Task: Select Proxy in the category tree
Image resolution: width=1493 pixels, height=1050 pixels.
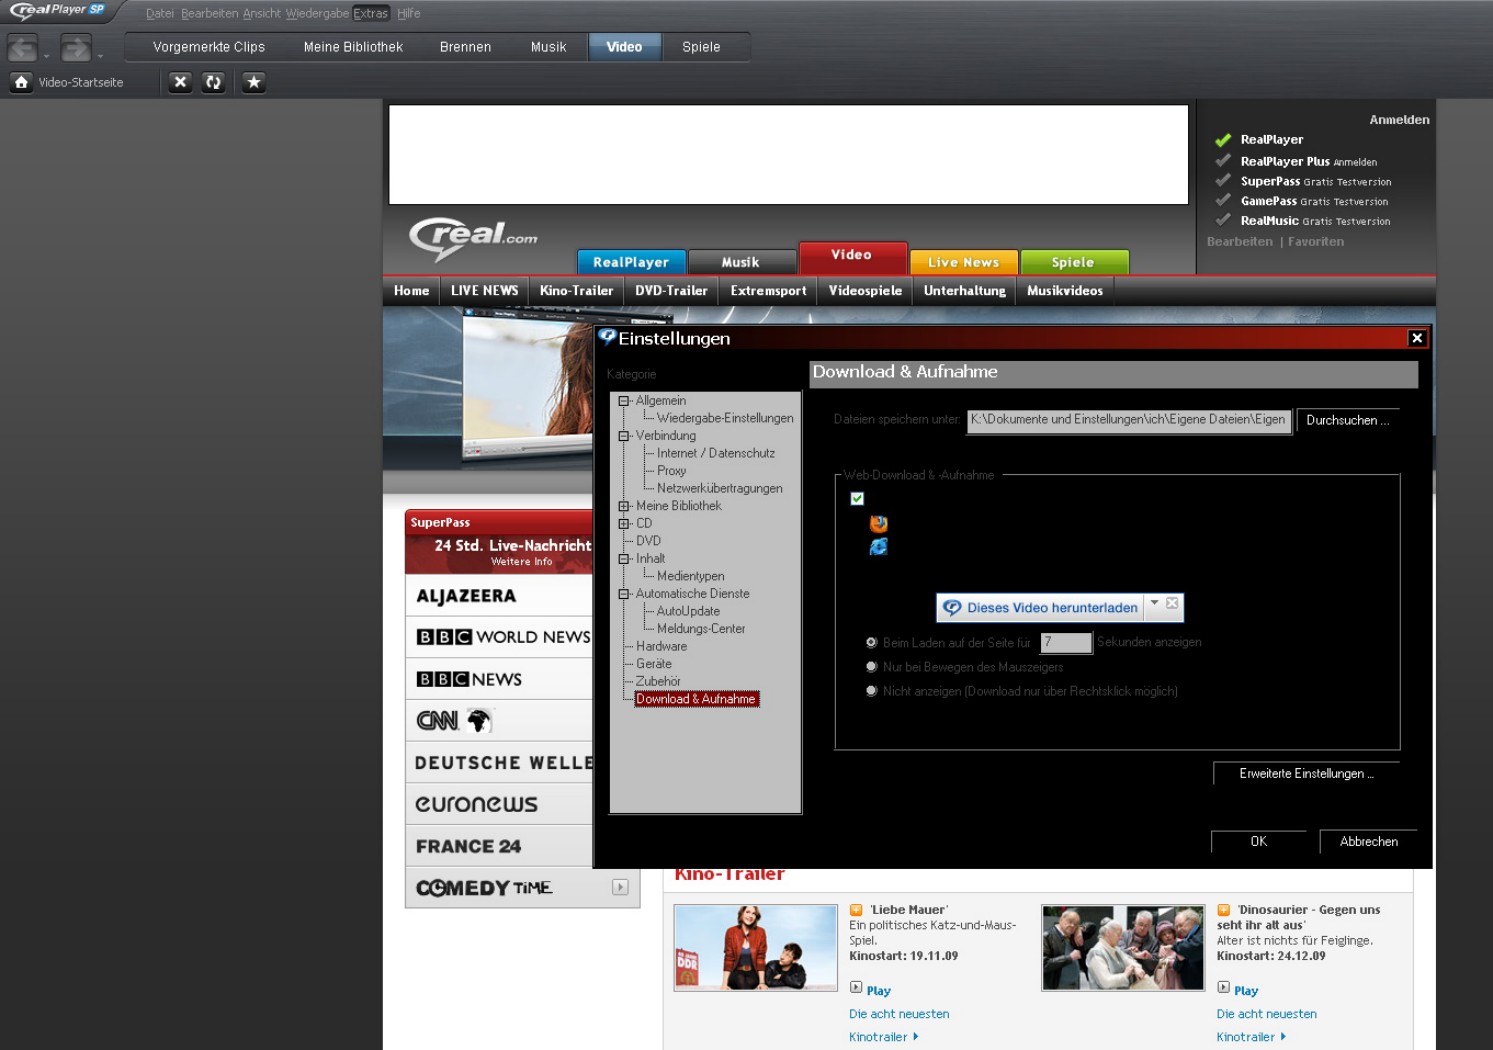Action: click(x=671, y=471)
